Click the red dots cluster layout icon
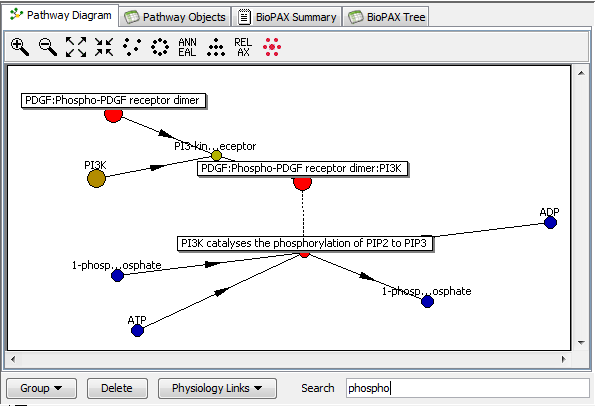The width and height of the screenshot is (595, 406). 272,47
